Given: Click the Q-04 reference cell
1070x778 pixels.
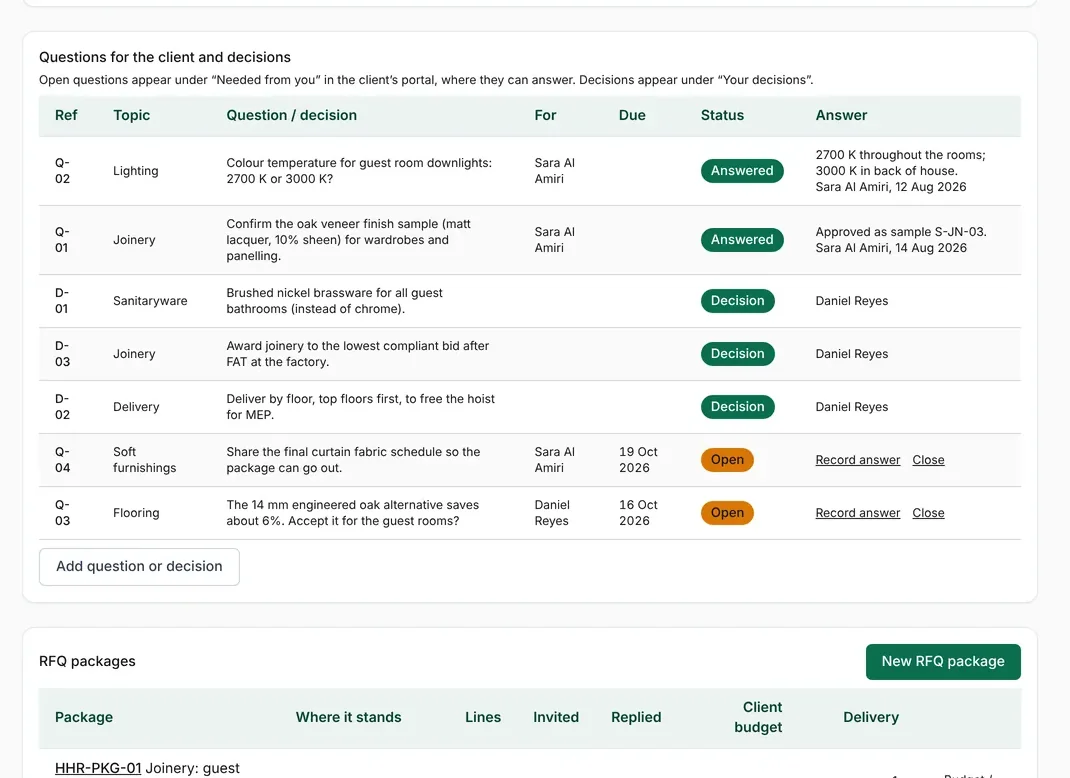Looking at the screenshot, I should point(62,460).
